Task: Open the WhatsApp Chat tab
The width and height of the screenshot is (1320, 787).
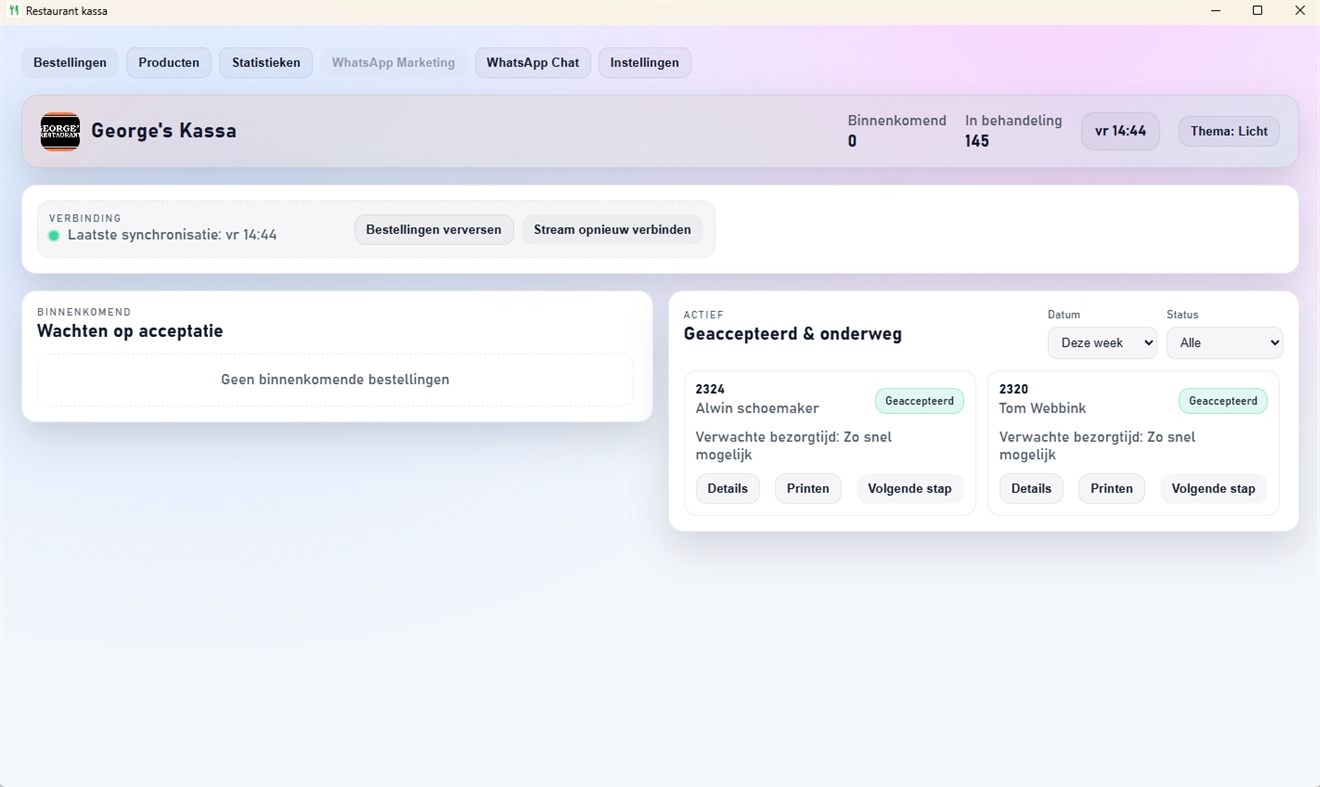Action: (533, 62)
